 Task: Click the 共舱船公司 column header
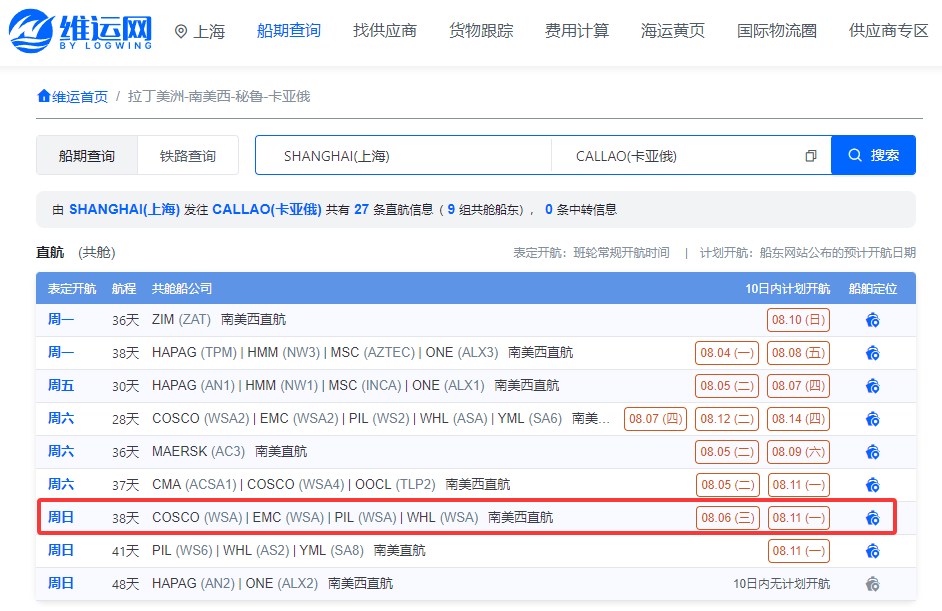182,288
